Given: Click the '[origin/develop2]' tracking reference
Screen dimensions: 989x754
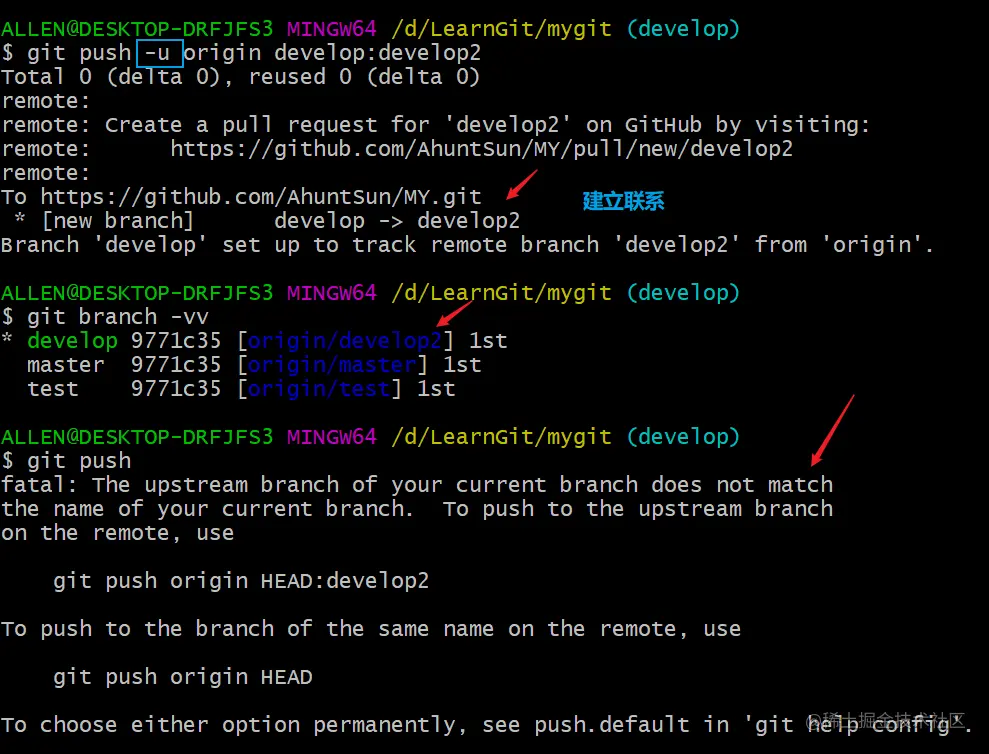Looking at the screenshot, I should 345,341.
